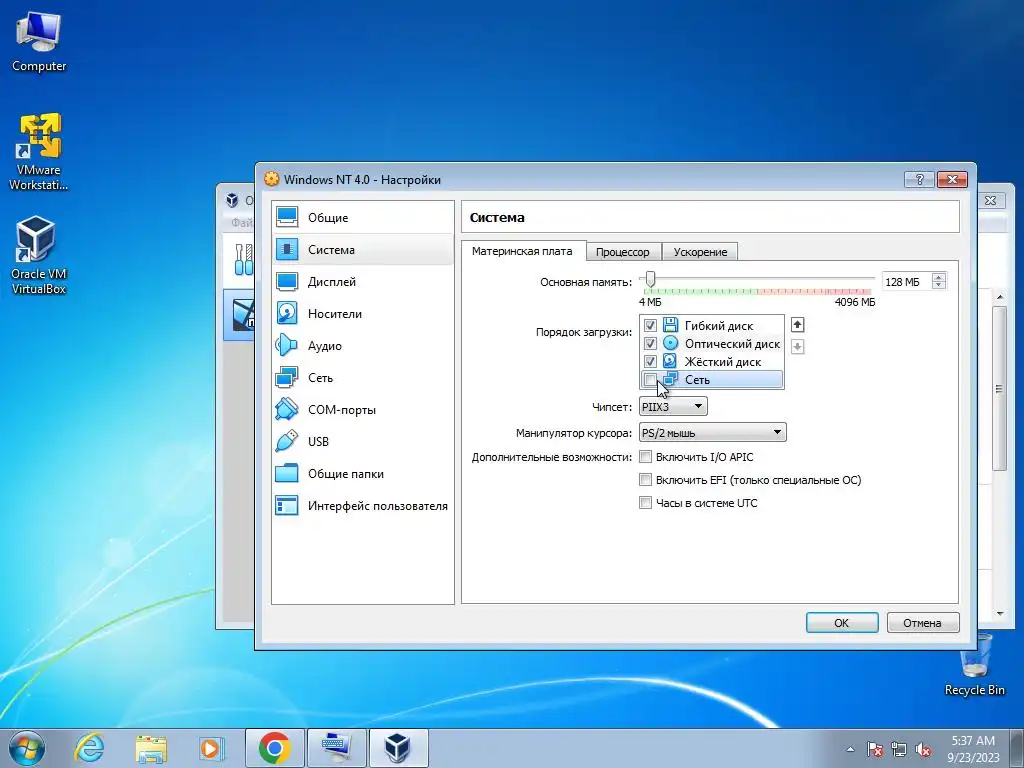
Task: Switch to VirtualBox taskbar button
Action: pyautogui.click(x=398, y=748)
